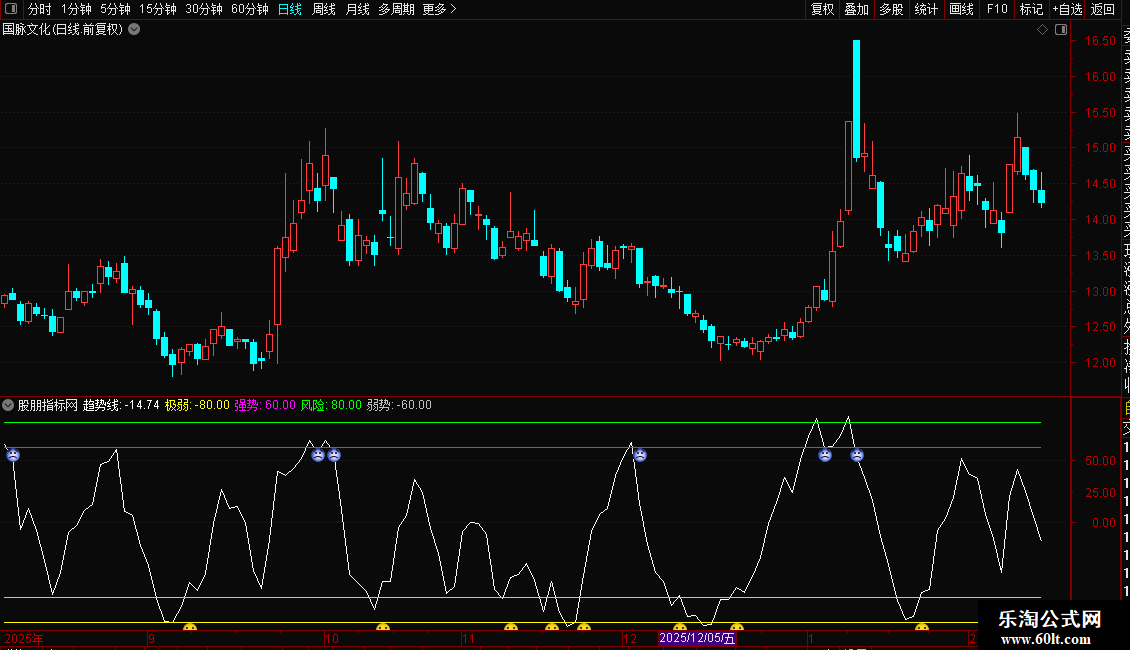
Task: Click the first yellow smiley marker after September
Action: 189,628
